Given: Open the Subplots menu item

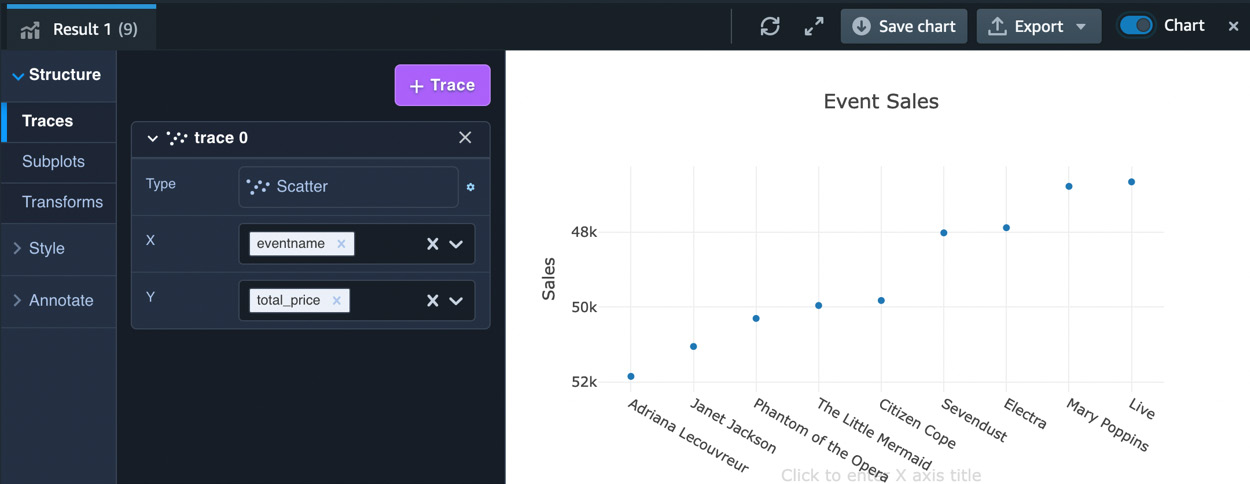Looking at the screenshot, I should point(59,161).
